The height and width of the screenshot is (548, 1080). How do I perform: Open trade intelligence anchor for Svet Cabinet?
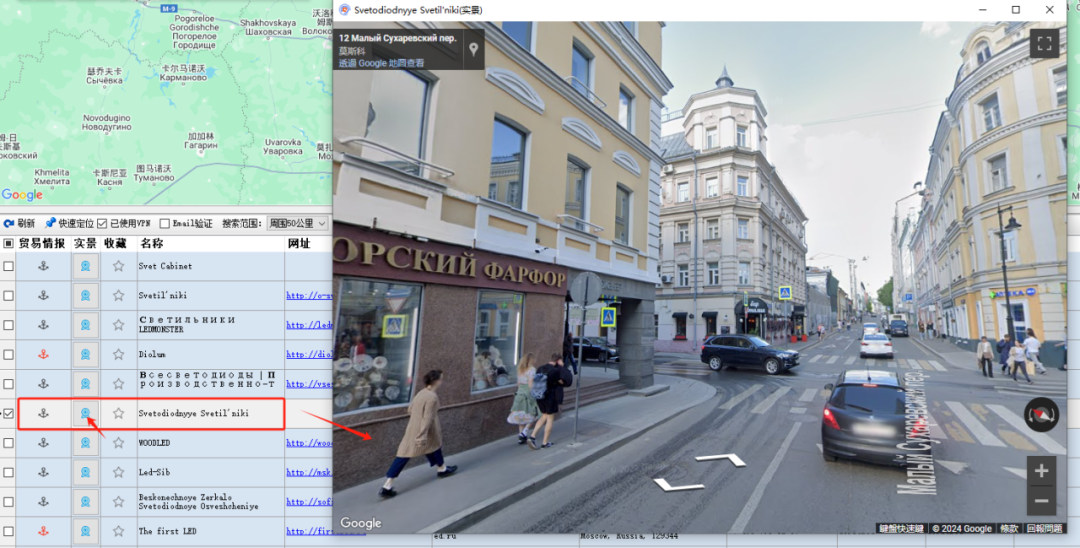[43, 266]
